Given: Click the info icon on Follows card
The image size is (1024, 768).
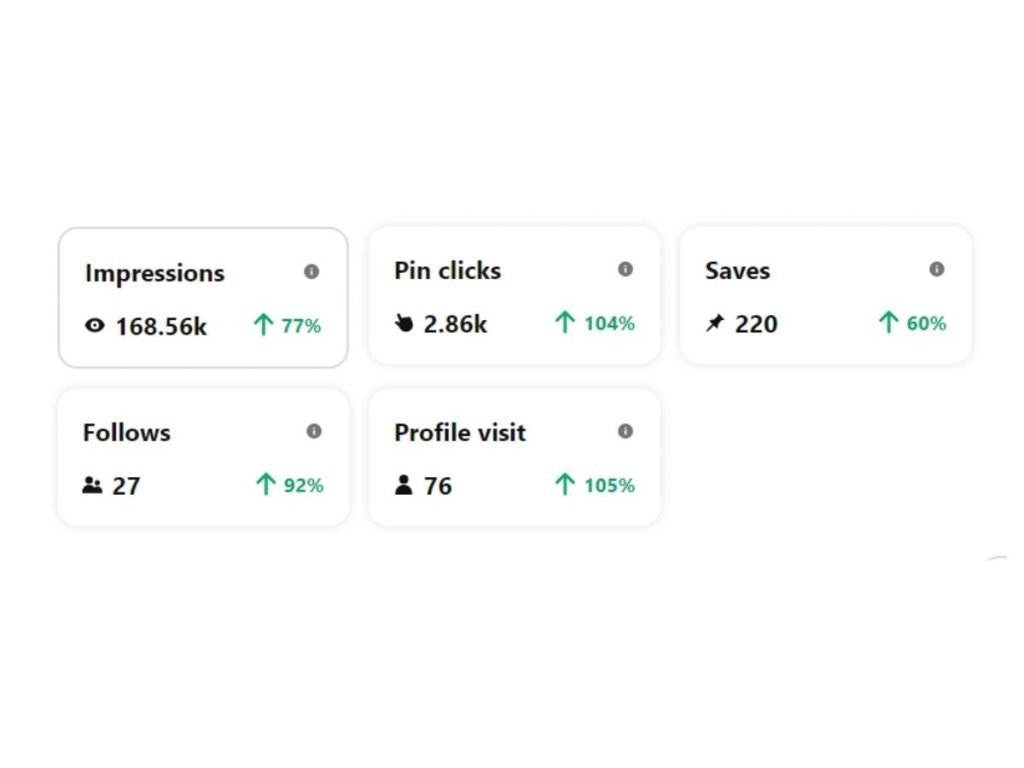Looking at the screenshot, I should pos(313,431).
